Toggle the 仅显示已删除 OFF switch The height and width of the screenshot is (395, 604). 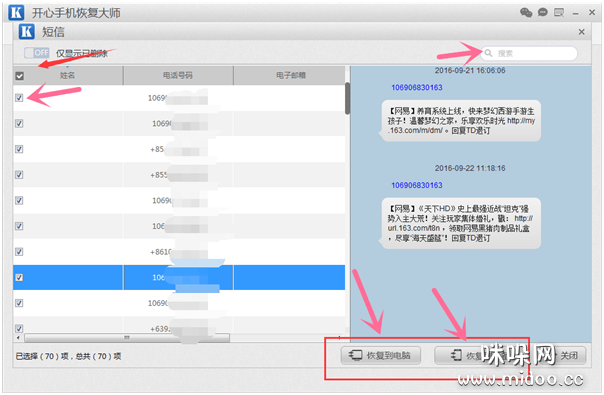pyautogui.click(x=37, y=53)
